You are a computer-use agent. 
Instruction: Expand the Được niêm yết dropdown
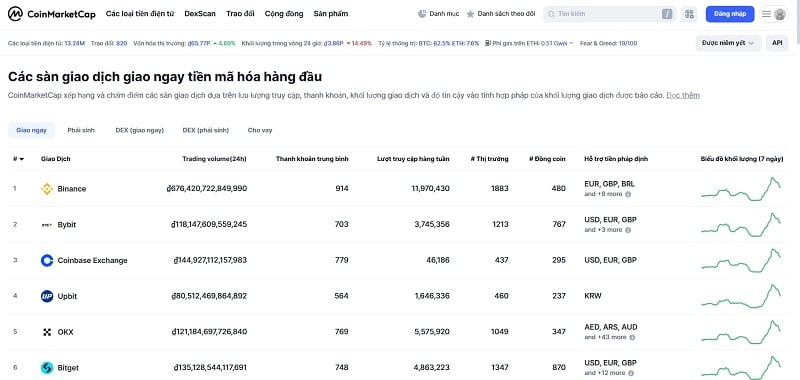click(729, 43)
